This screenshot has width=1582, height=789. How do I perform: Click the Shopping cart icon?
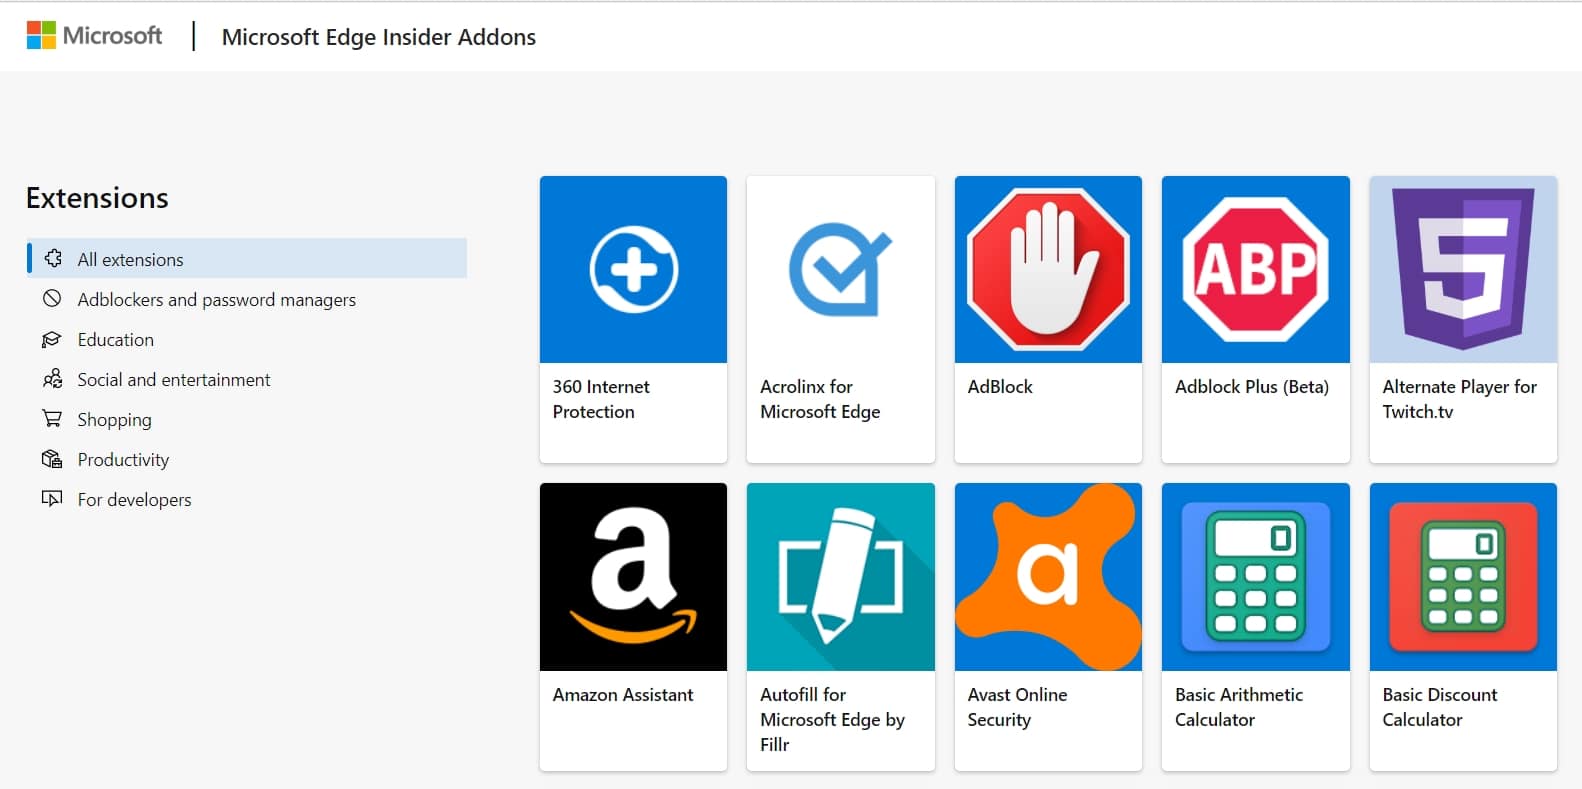[52, 418]
